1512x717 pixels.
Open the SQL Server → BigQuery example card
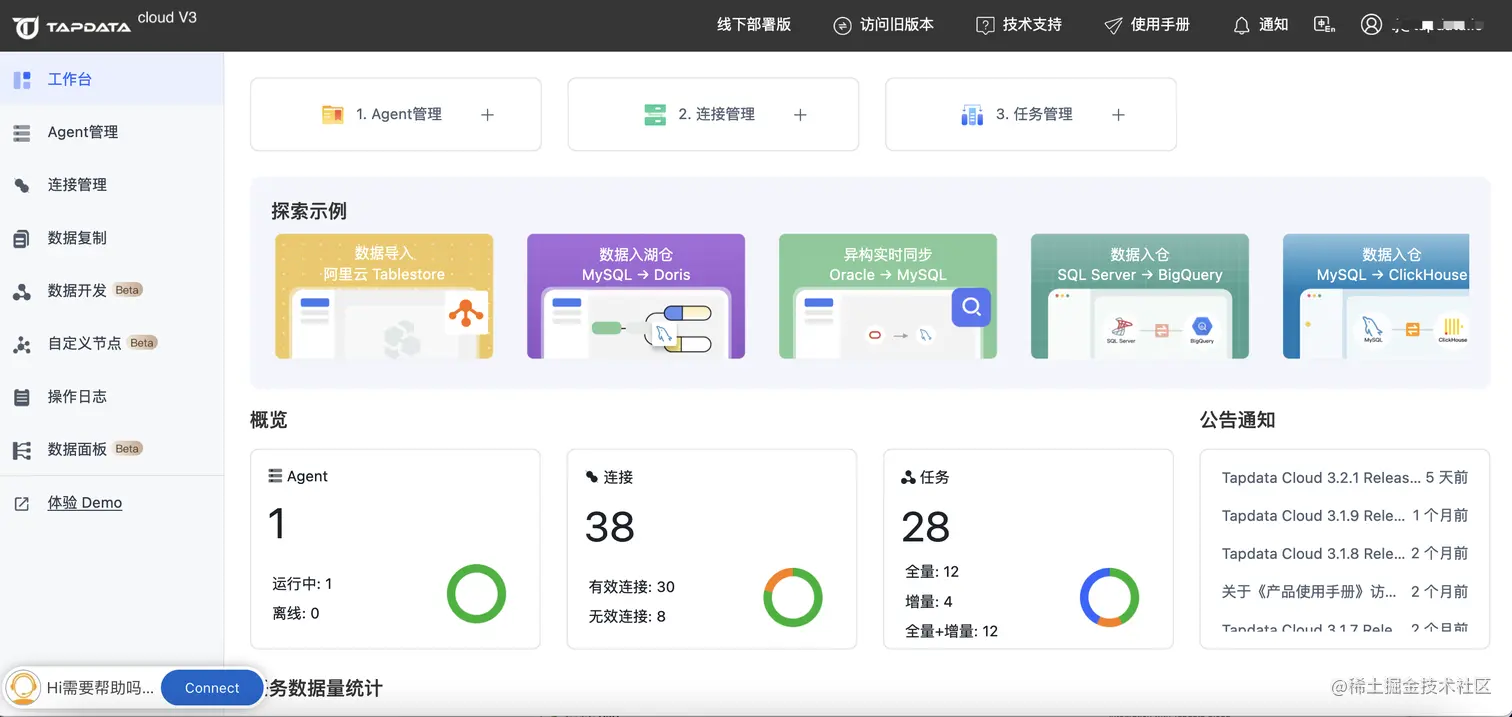pyautogui.click(x=1140, y=296)
